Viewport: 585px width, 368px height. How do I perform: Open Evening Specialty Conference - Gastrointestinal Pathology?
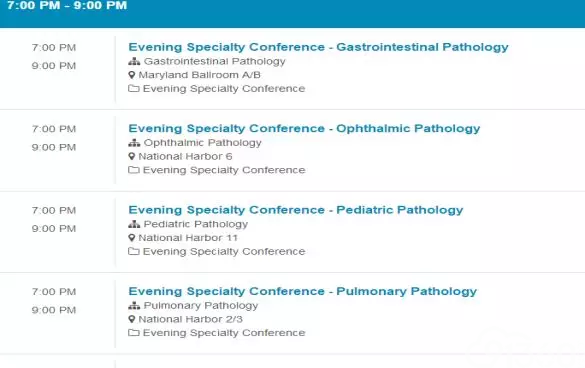coord(318,47)
